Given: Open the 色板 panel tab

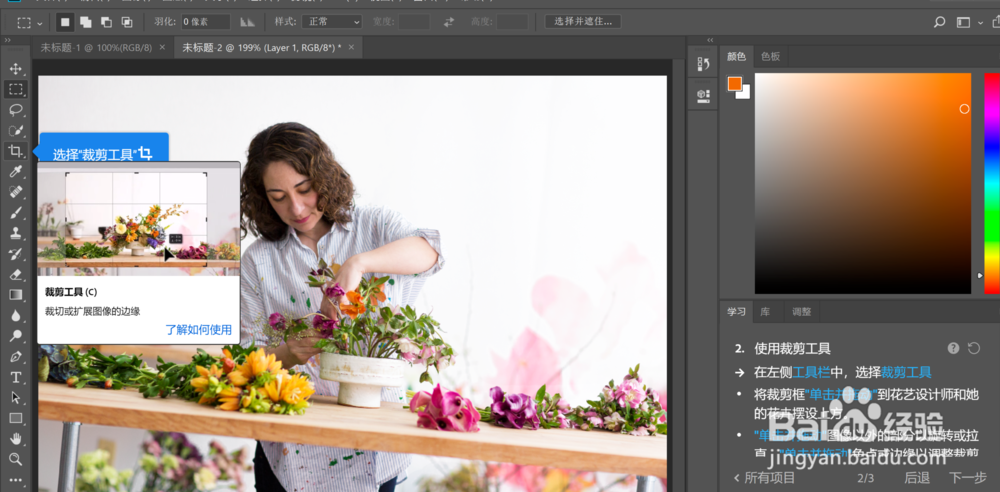Looking at the screenshot, I should (x=770, y=57).
